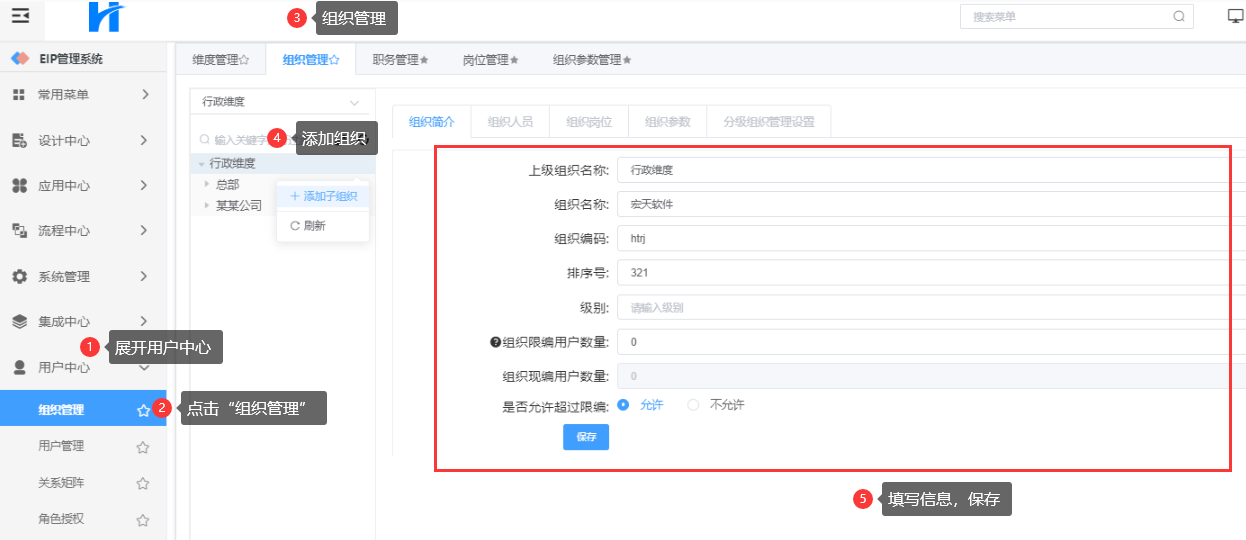Switch to the 维度管理 tab
The width and height of the screenshot is (1246, 540).
coord(220,60)
